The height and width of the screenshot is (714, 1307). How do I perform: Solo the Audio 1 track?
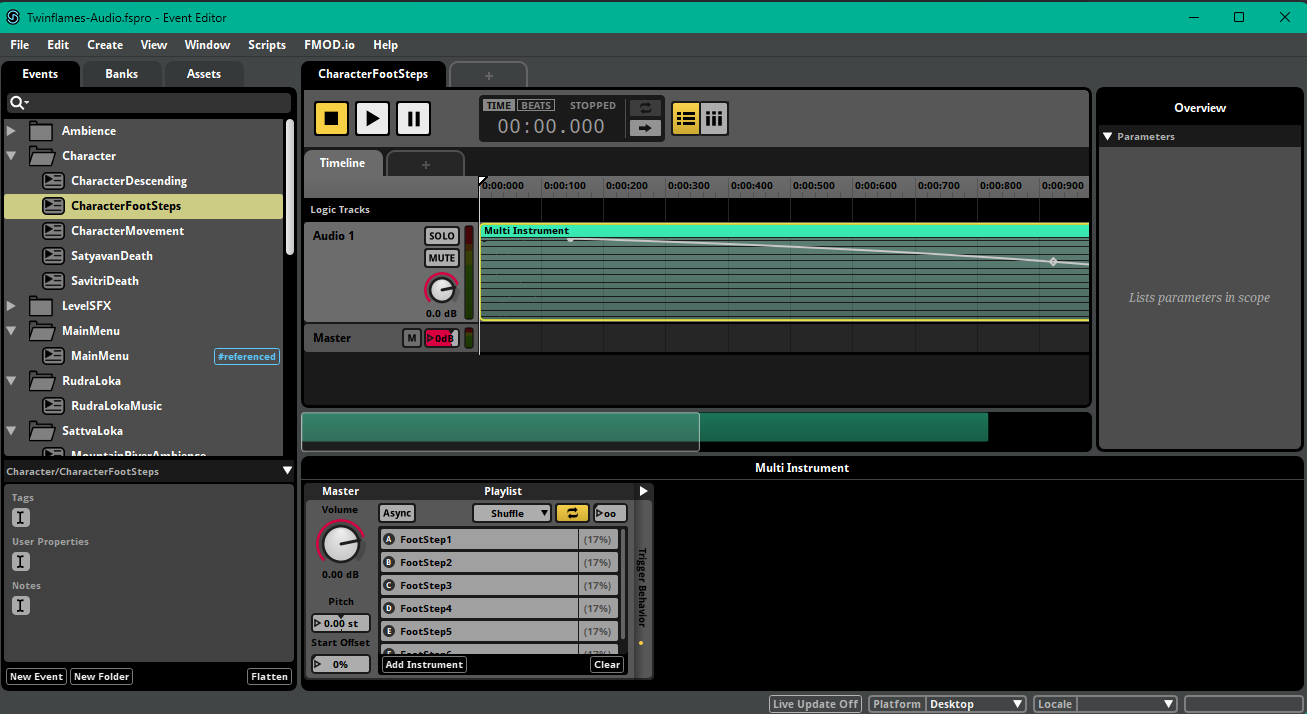[x=442, y=236]
